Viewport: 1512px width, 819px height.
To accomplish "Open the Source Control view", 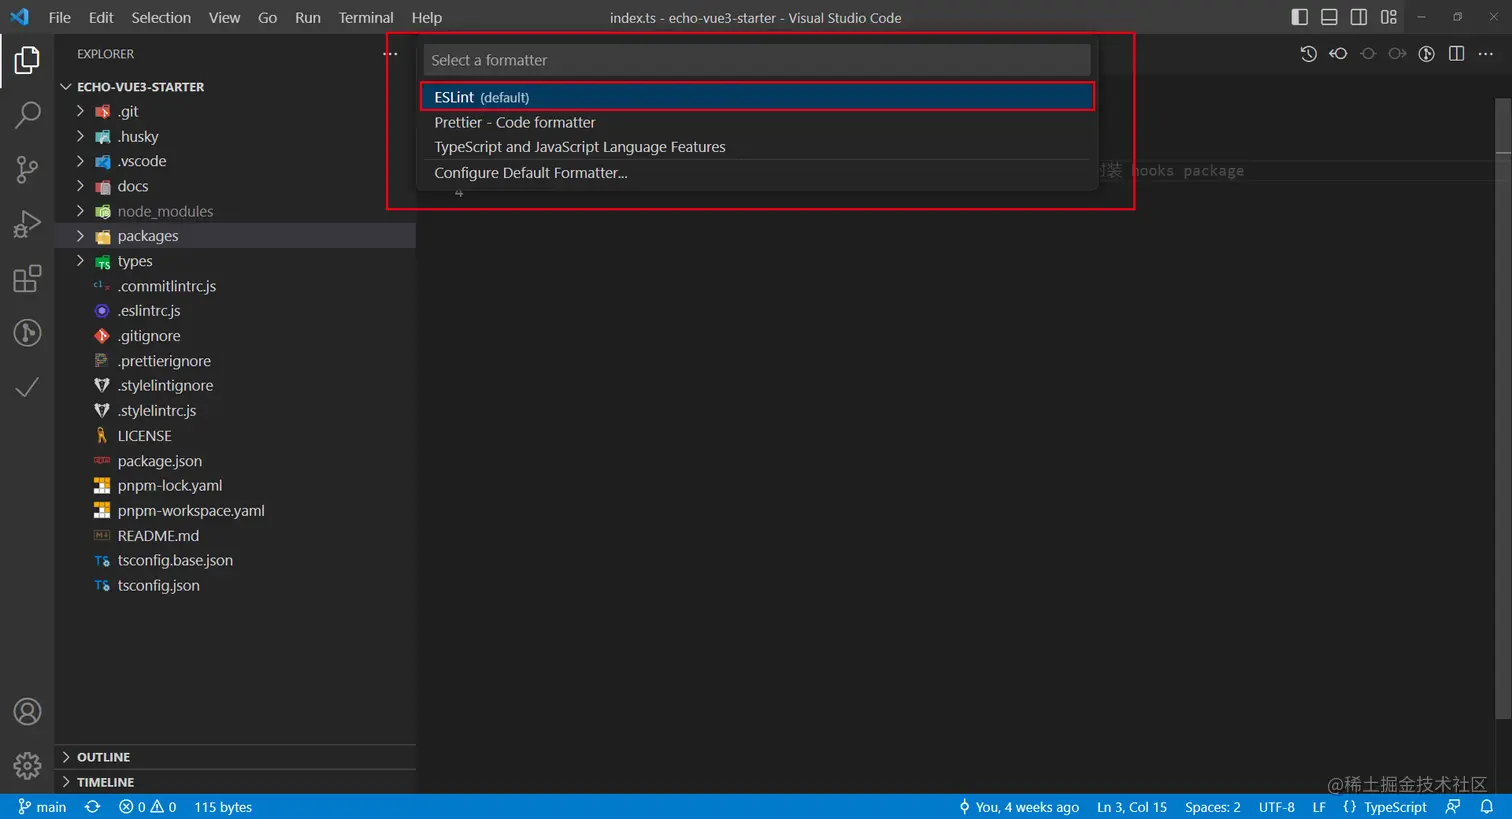I will tap(27, 169).
